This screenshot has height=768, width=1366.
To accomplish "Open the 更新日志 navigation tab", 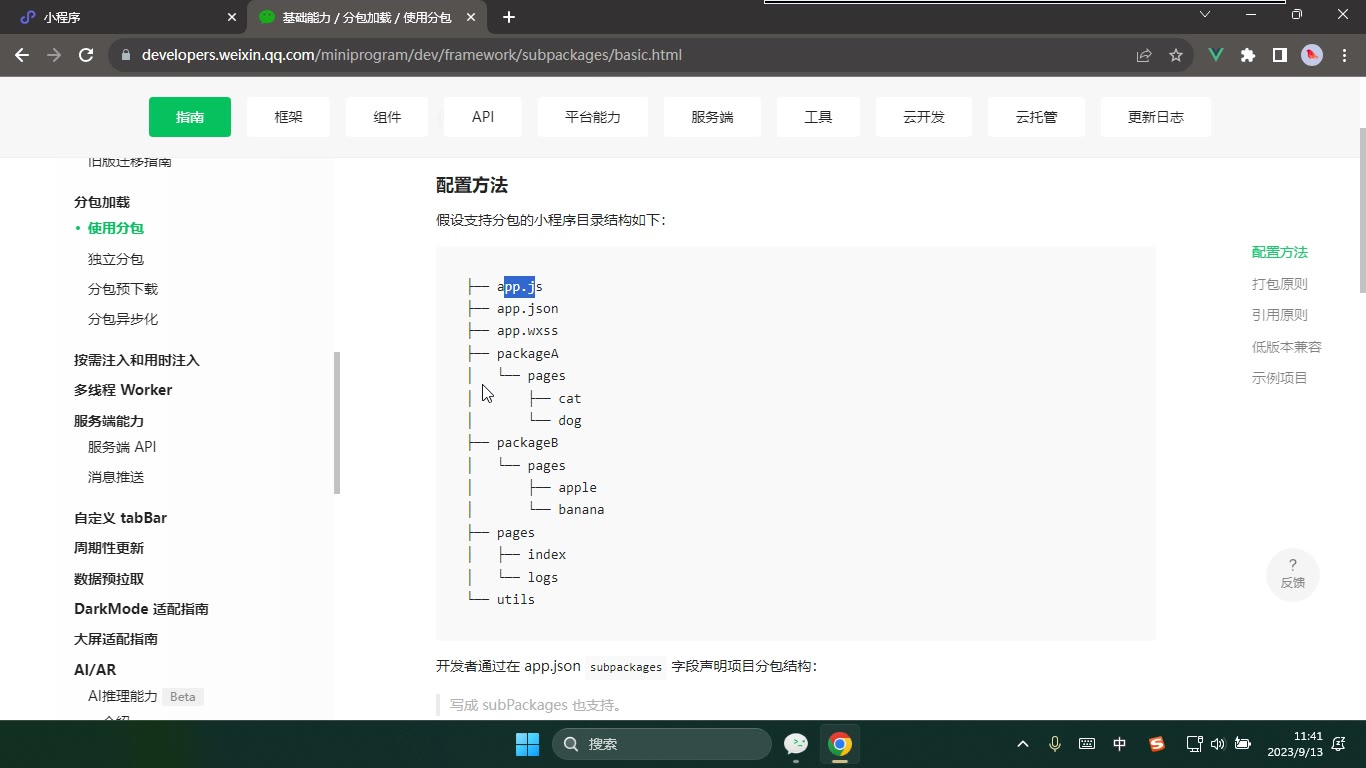I will pyautogui.click(x=1156, y=117).
